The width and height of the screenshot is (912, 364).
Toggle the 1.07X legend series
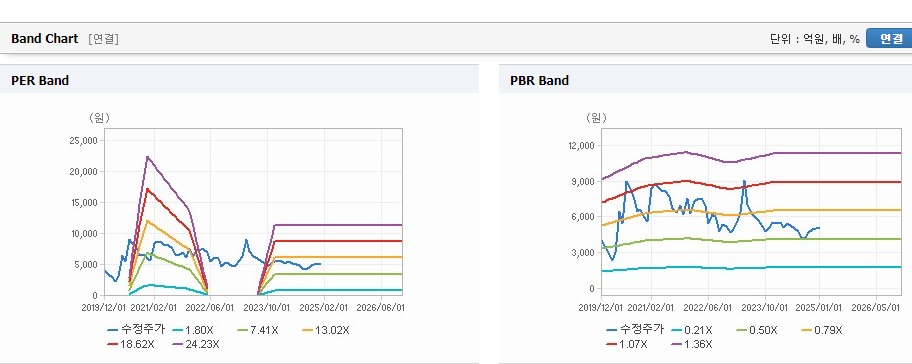[626, 344]
